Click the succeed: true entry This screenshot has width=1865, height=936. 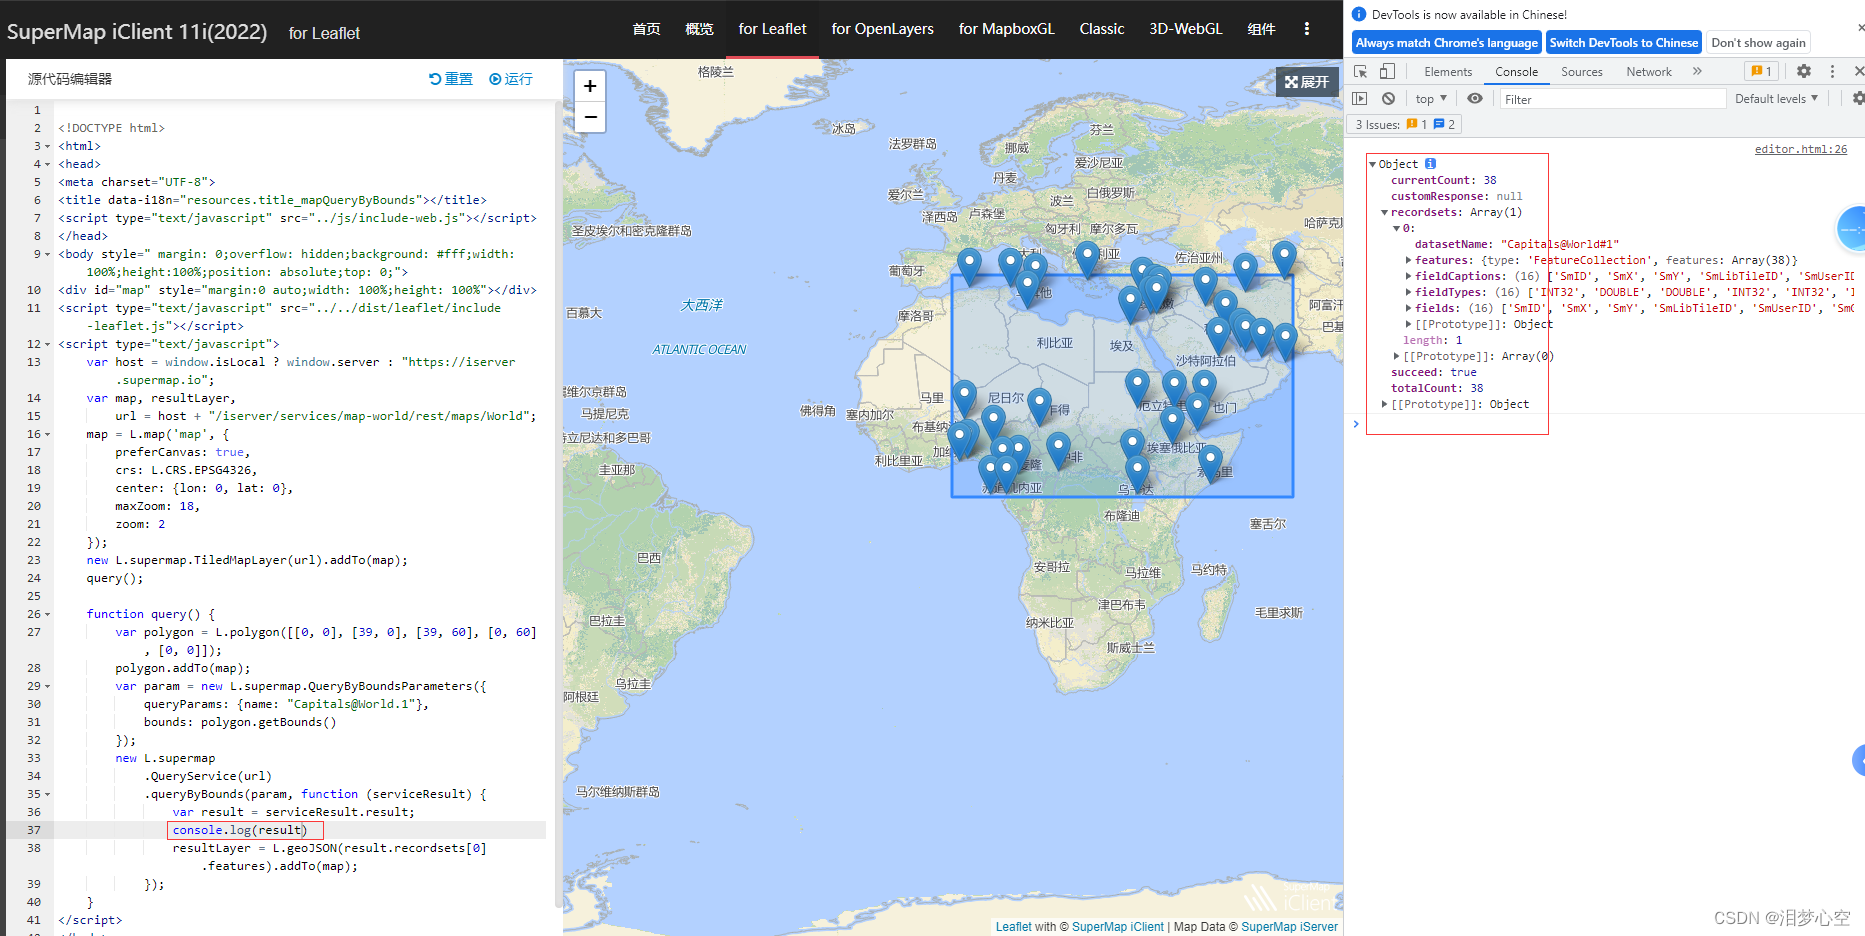[x=1433, y=372]
